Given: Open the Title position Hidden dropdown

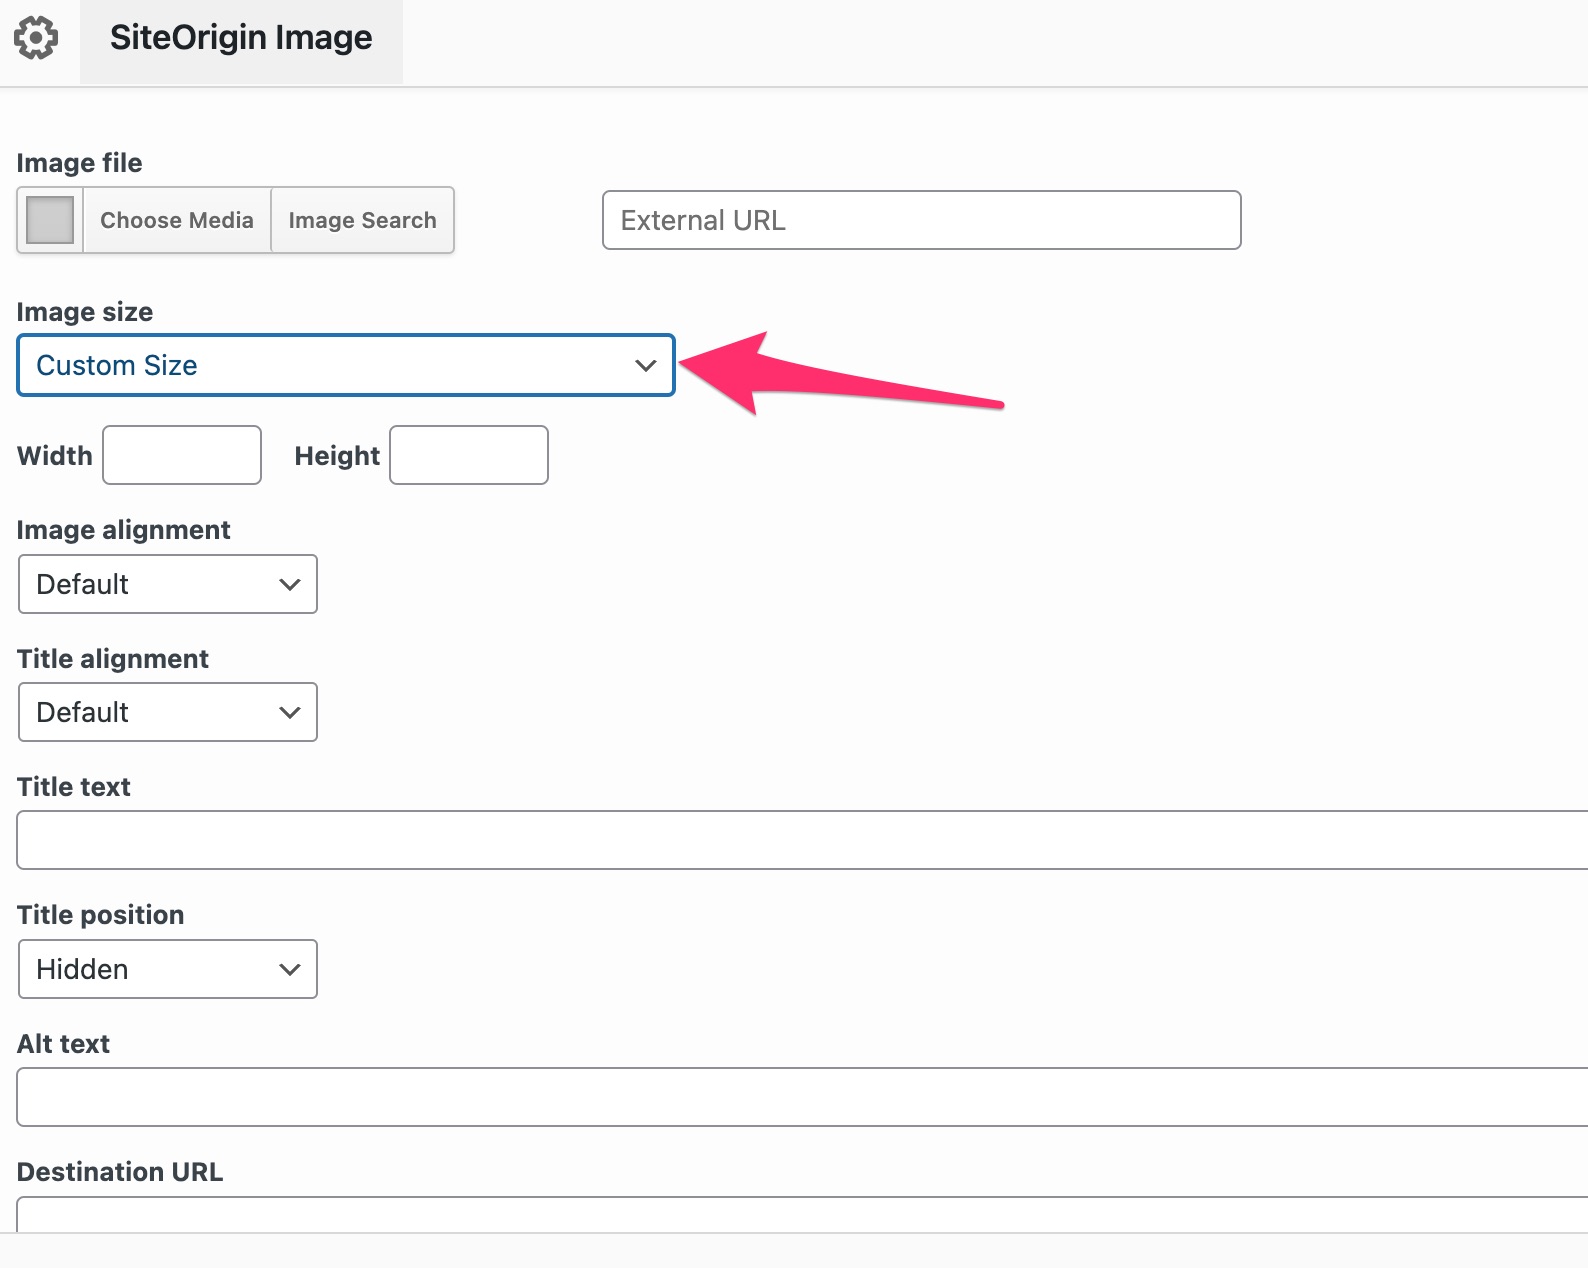Looking at the screenshot, I should click(168, 969).
